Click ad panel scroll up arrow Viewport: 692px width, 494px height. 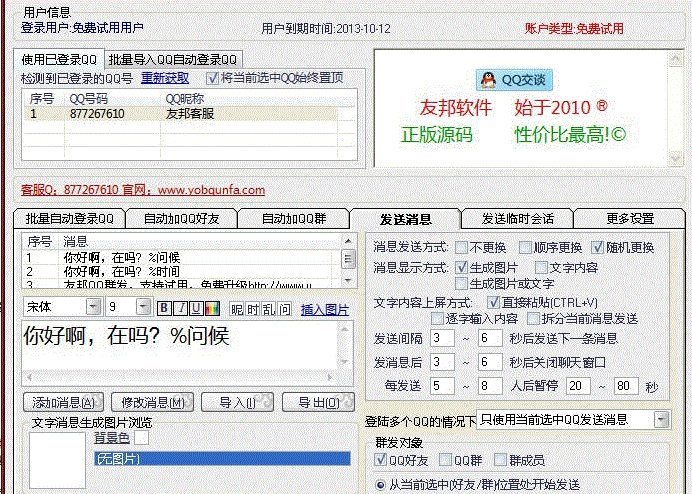coord(676,58)
